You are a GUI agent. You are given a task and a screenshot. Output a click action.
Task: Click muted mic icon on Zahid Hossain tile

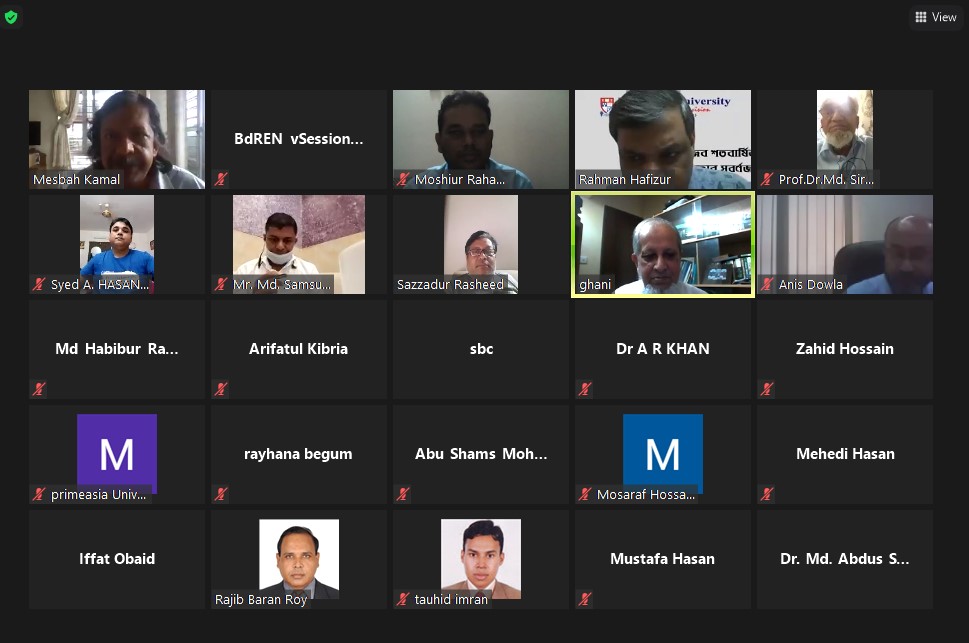point(767,389)
